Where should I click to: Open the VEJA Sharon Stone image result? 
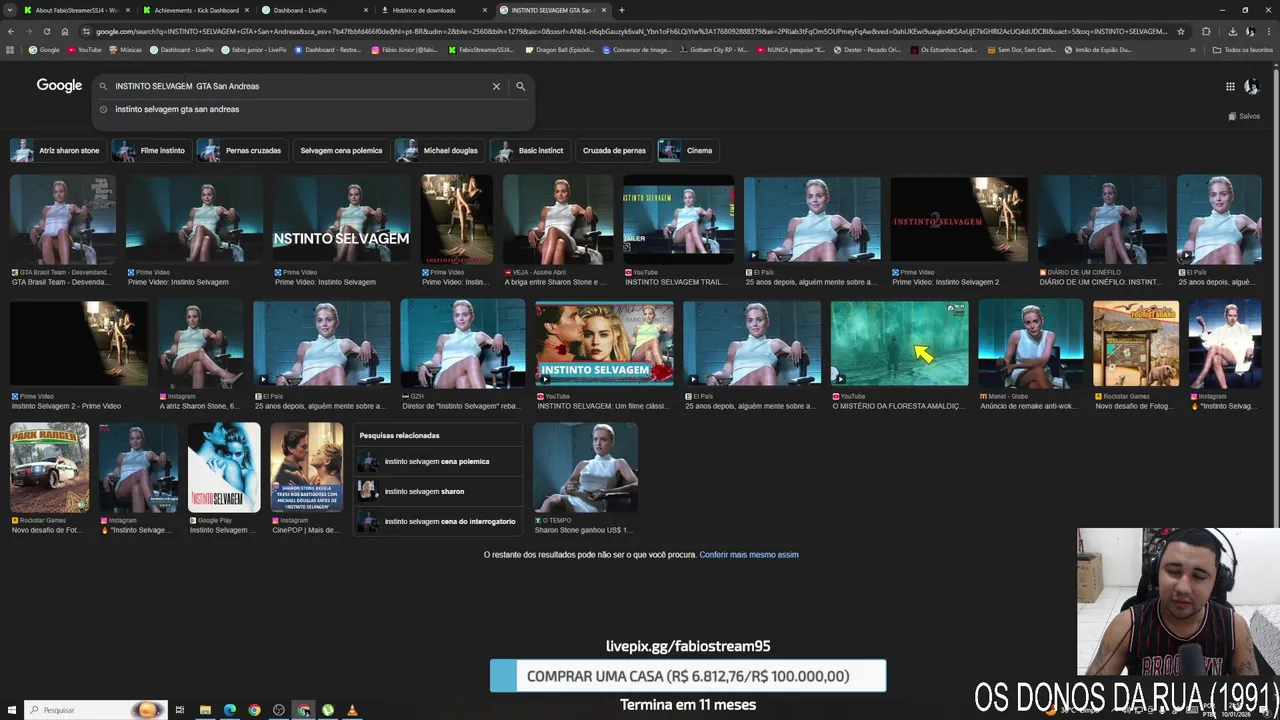(x=558, y=220)
